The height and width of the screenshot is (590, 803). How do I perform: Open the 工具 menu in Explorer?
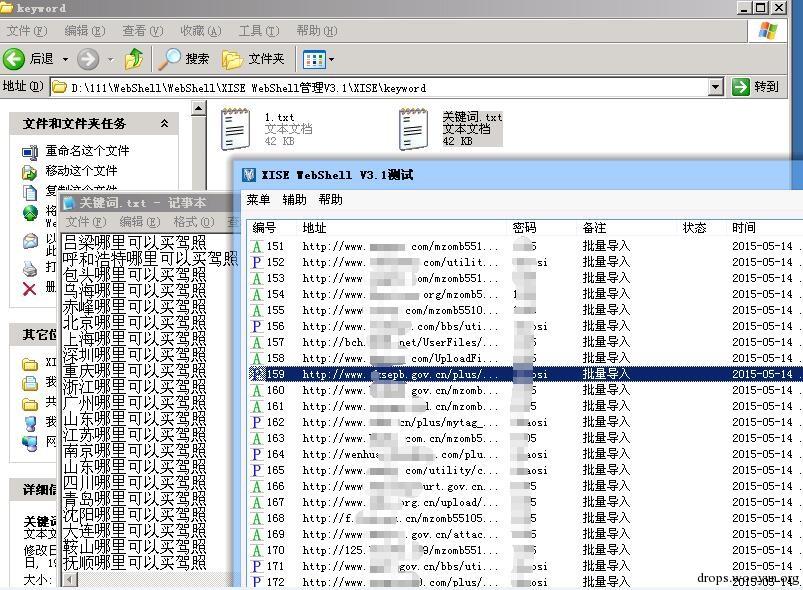[x=259, y=31]
